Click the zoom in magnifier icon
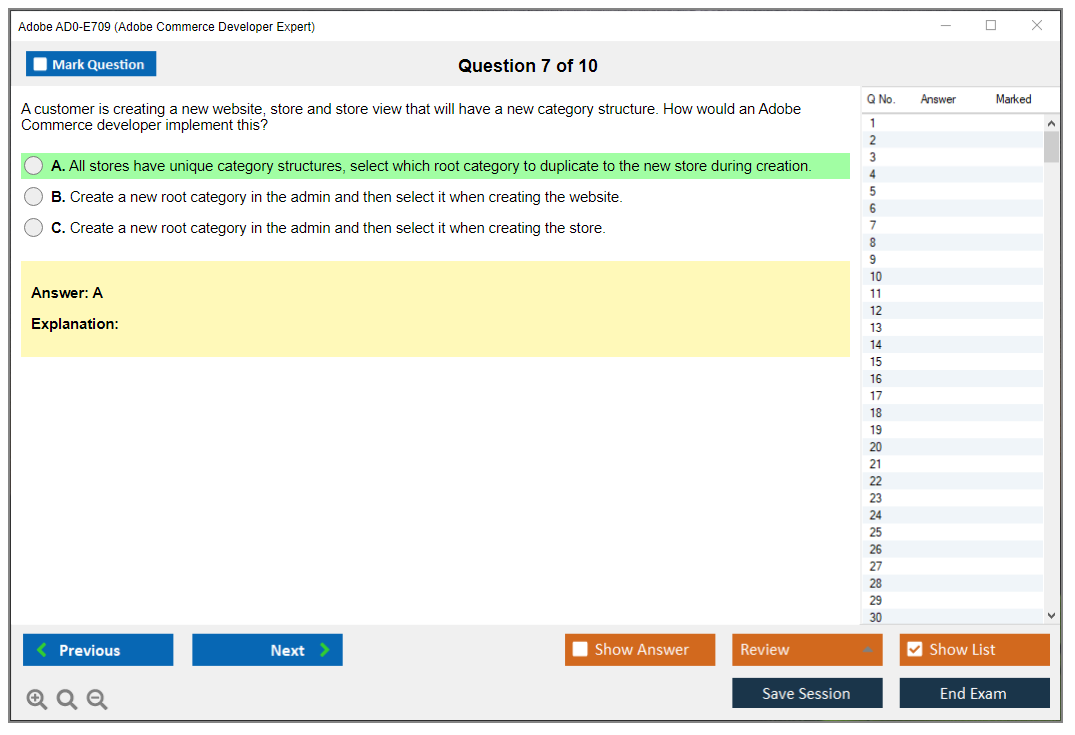The width and height of the screenshot is (1075, 735). 37,700
